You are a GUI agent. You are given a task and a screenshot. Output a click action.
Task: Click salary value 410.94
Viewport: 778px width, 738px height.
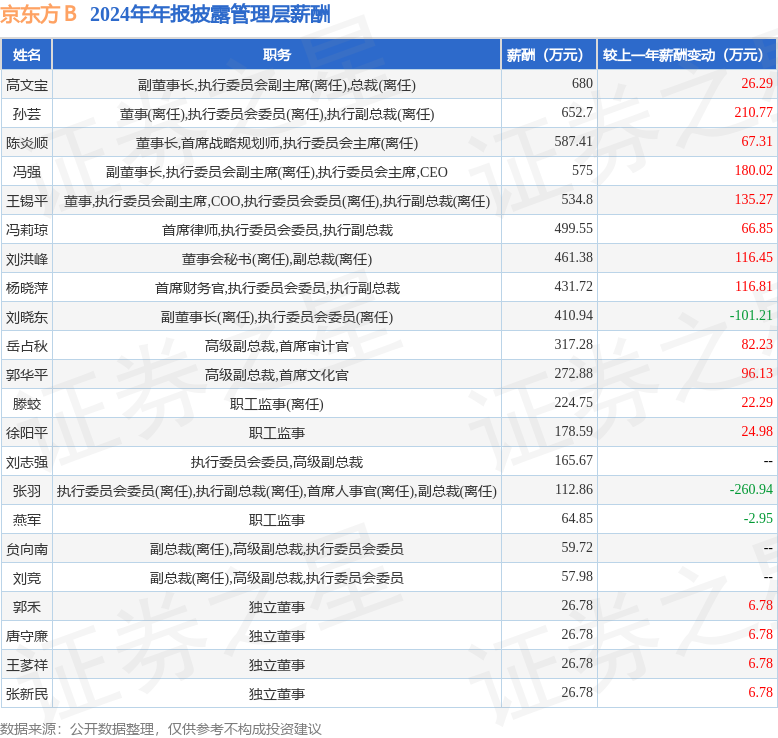(573, 315)
